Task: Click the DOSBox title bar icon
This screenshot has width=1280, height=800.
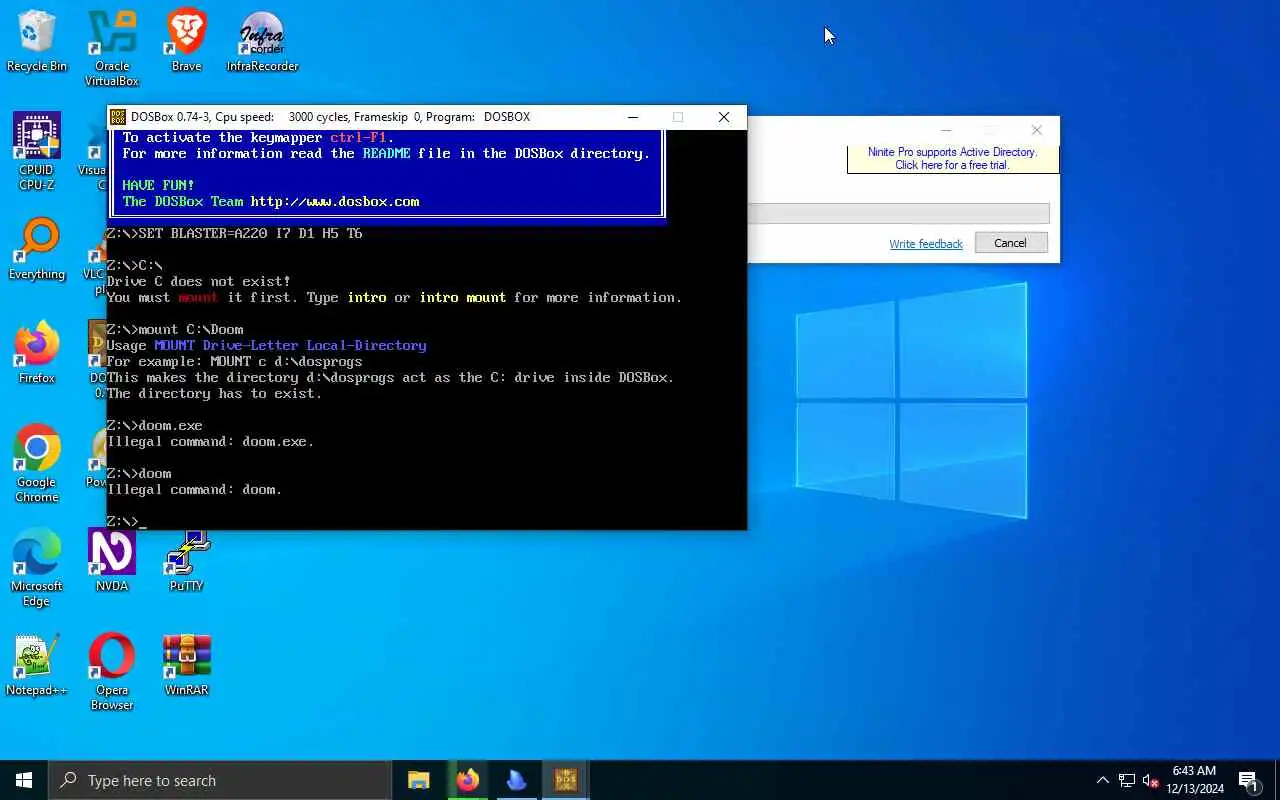Action: click(118, 117)
